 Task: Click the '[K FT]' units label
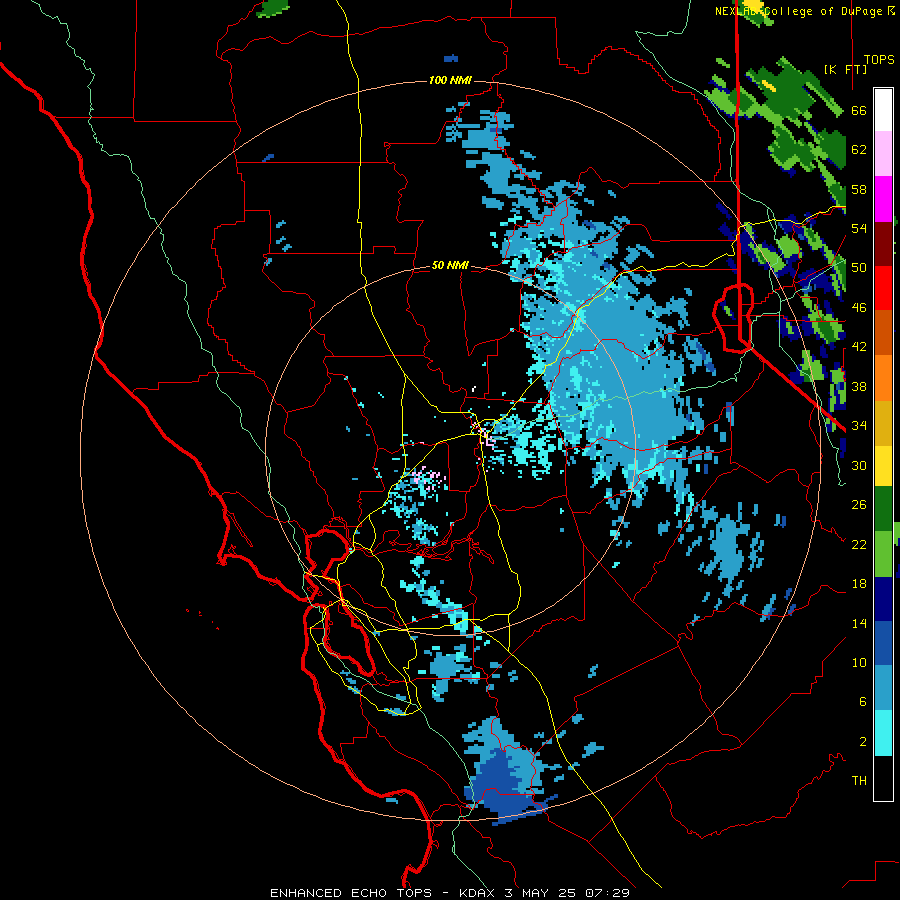coord(845,70)
